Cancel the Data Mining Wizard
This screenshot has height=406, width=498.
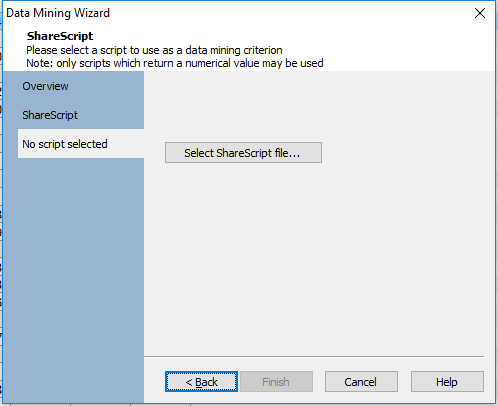361,382
